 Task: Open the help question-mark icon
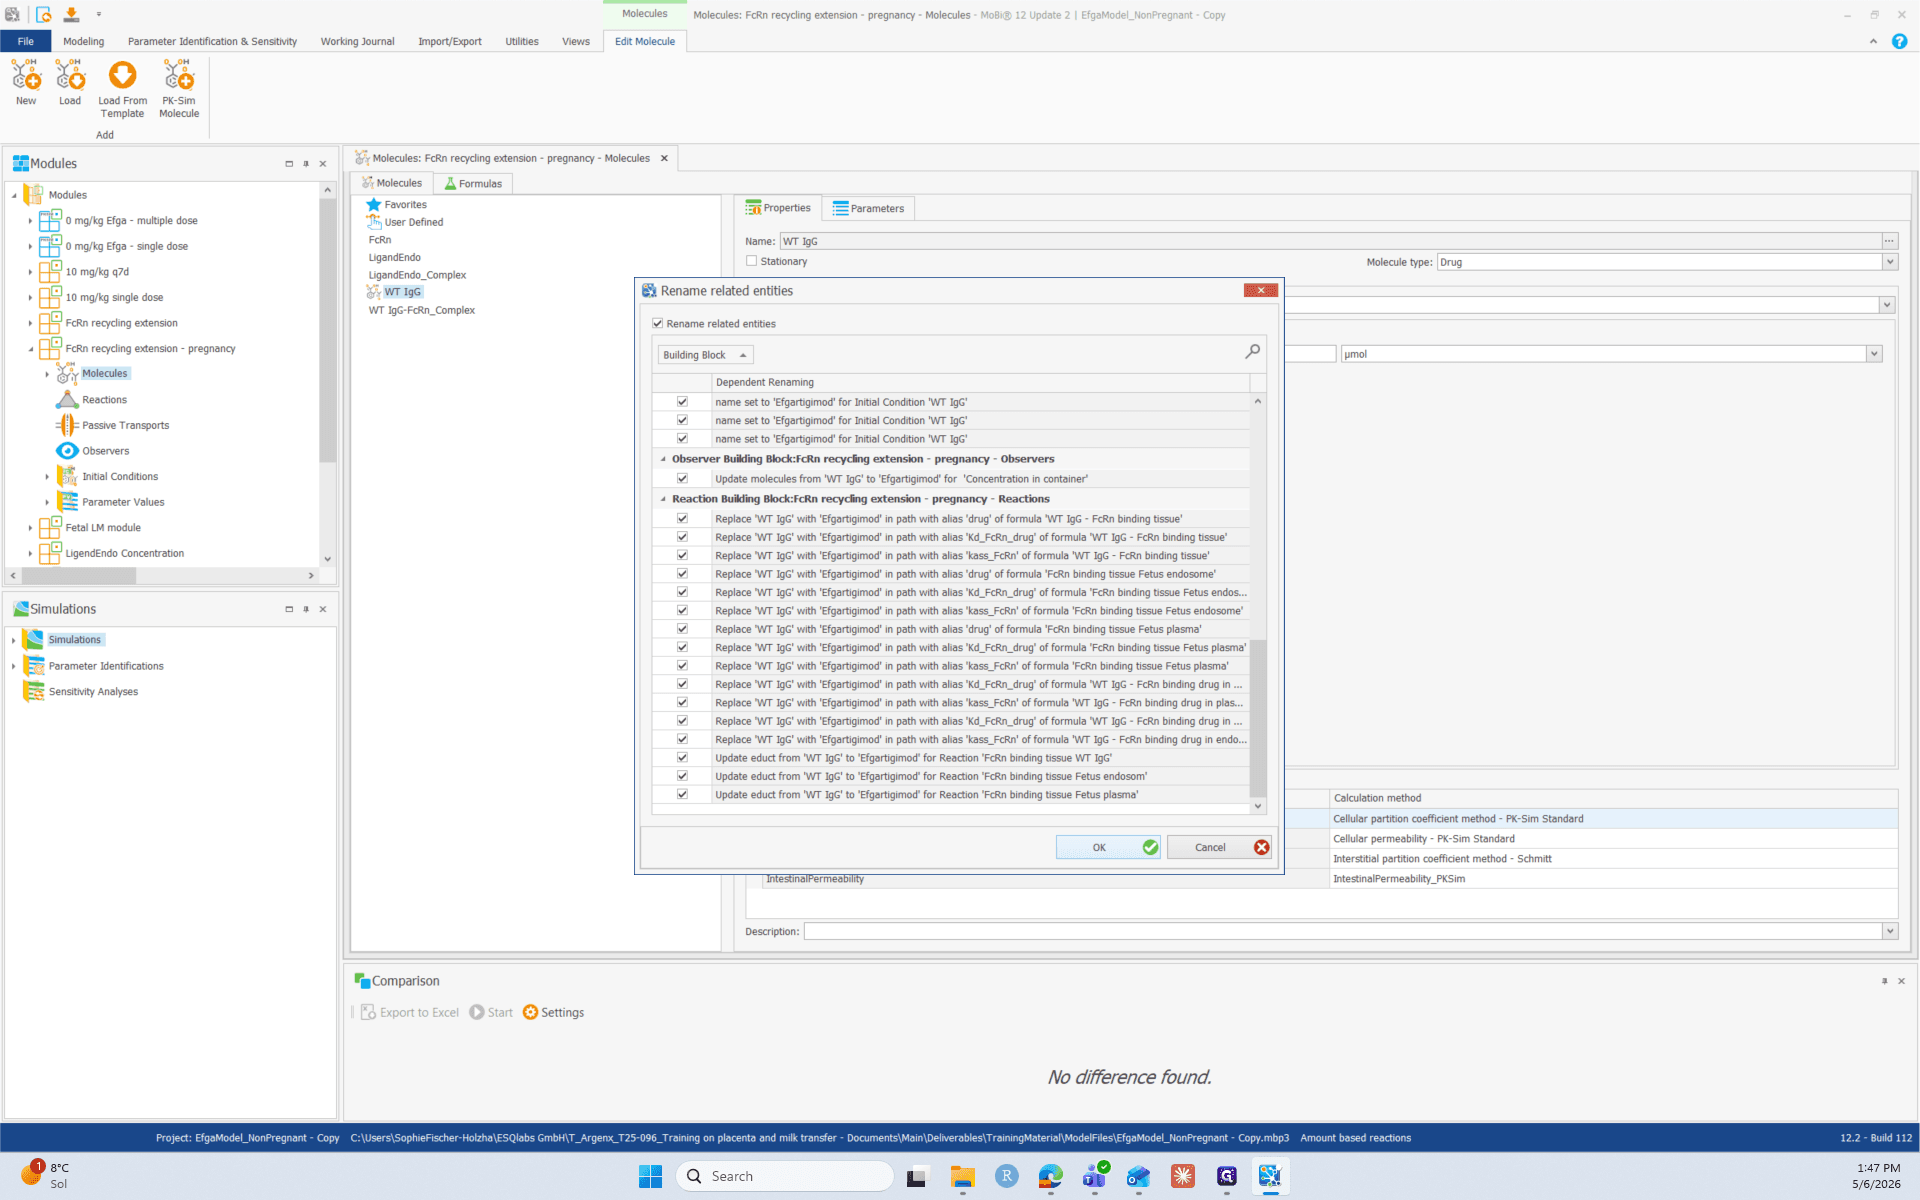1899,41
